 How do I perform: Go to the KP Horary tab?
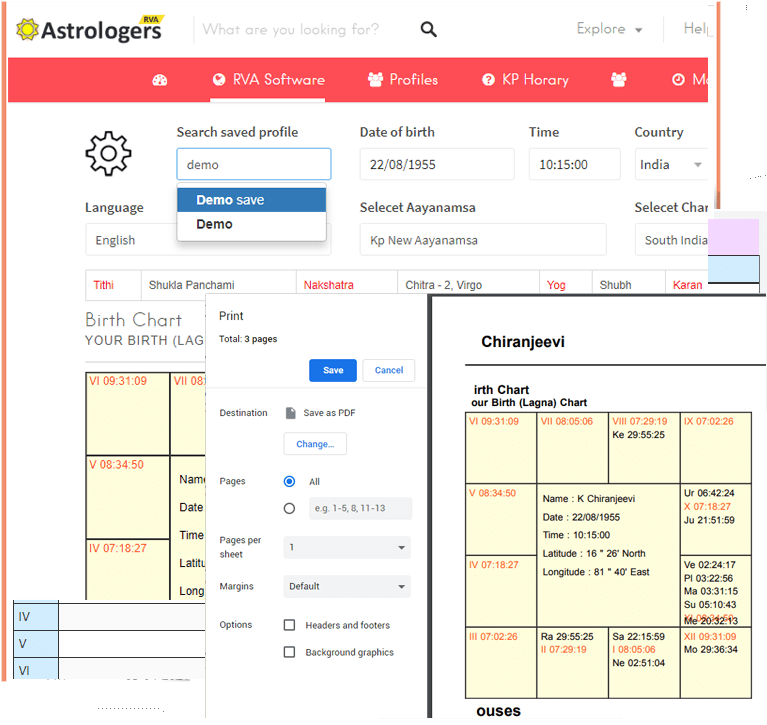pyautogui.click(x=525, y=80)
